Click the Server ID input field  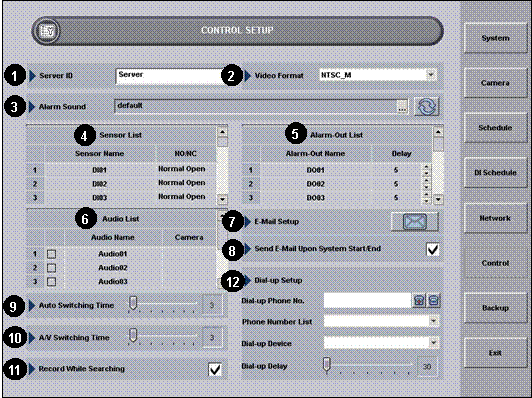coord(169,76)
